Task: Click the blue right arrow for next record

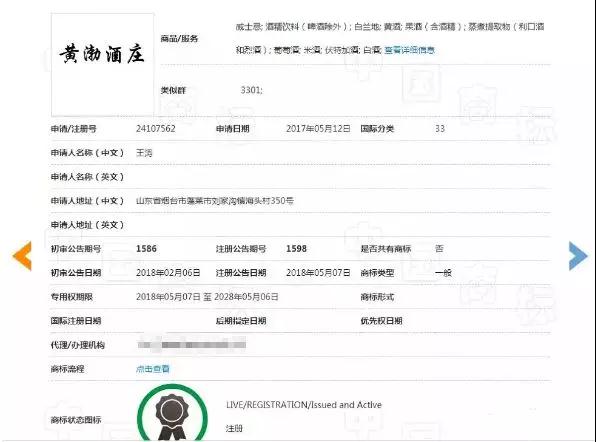Action: coord(578,256)
